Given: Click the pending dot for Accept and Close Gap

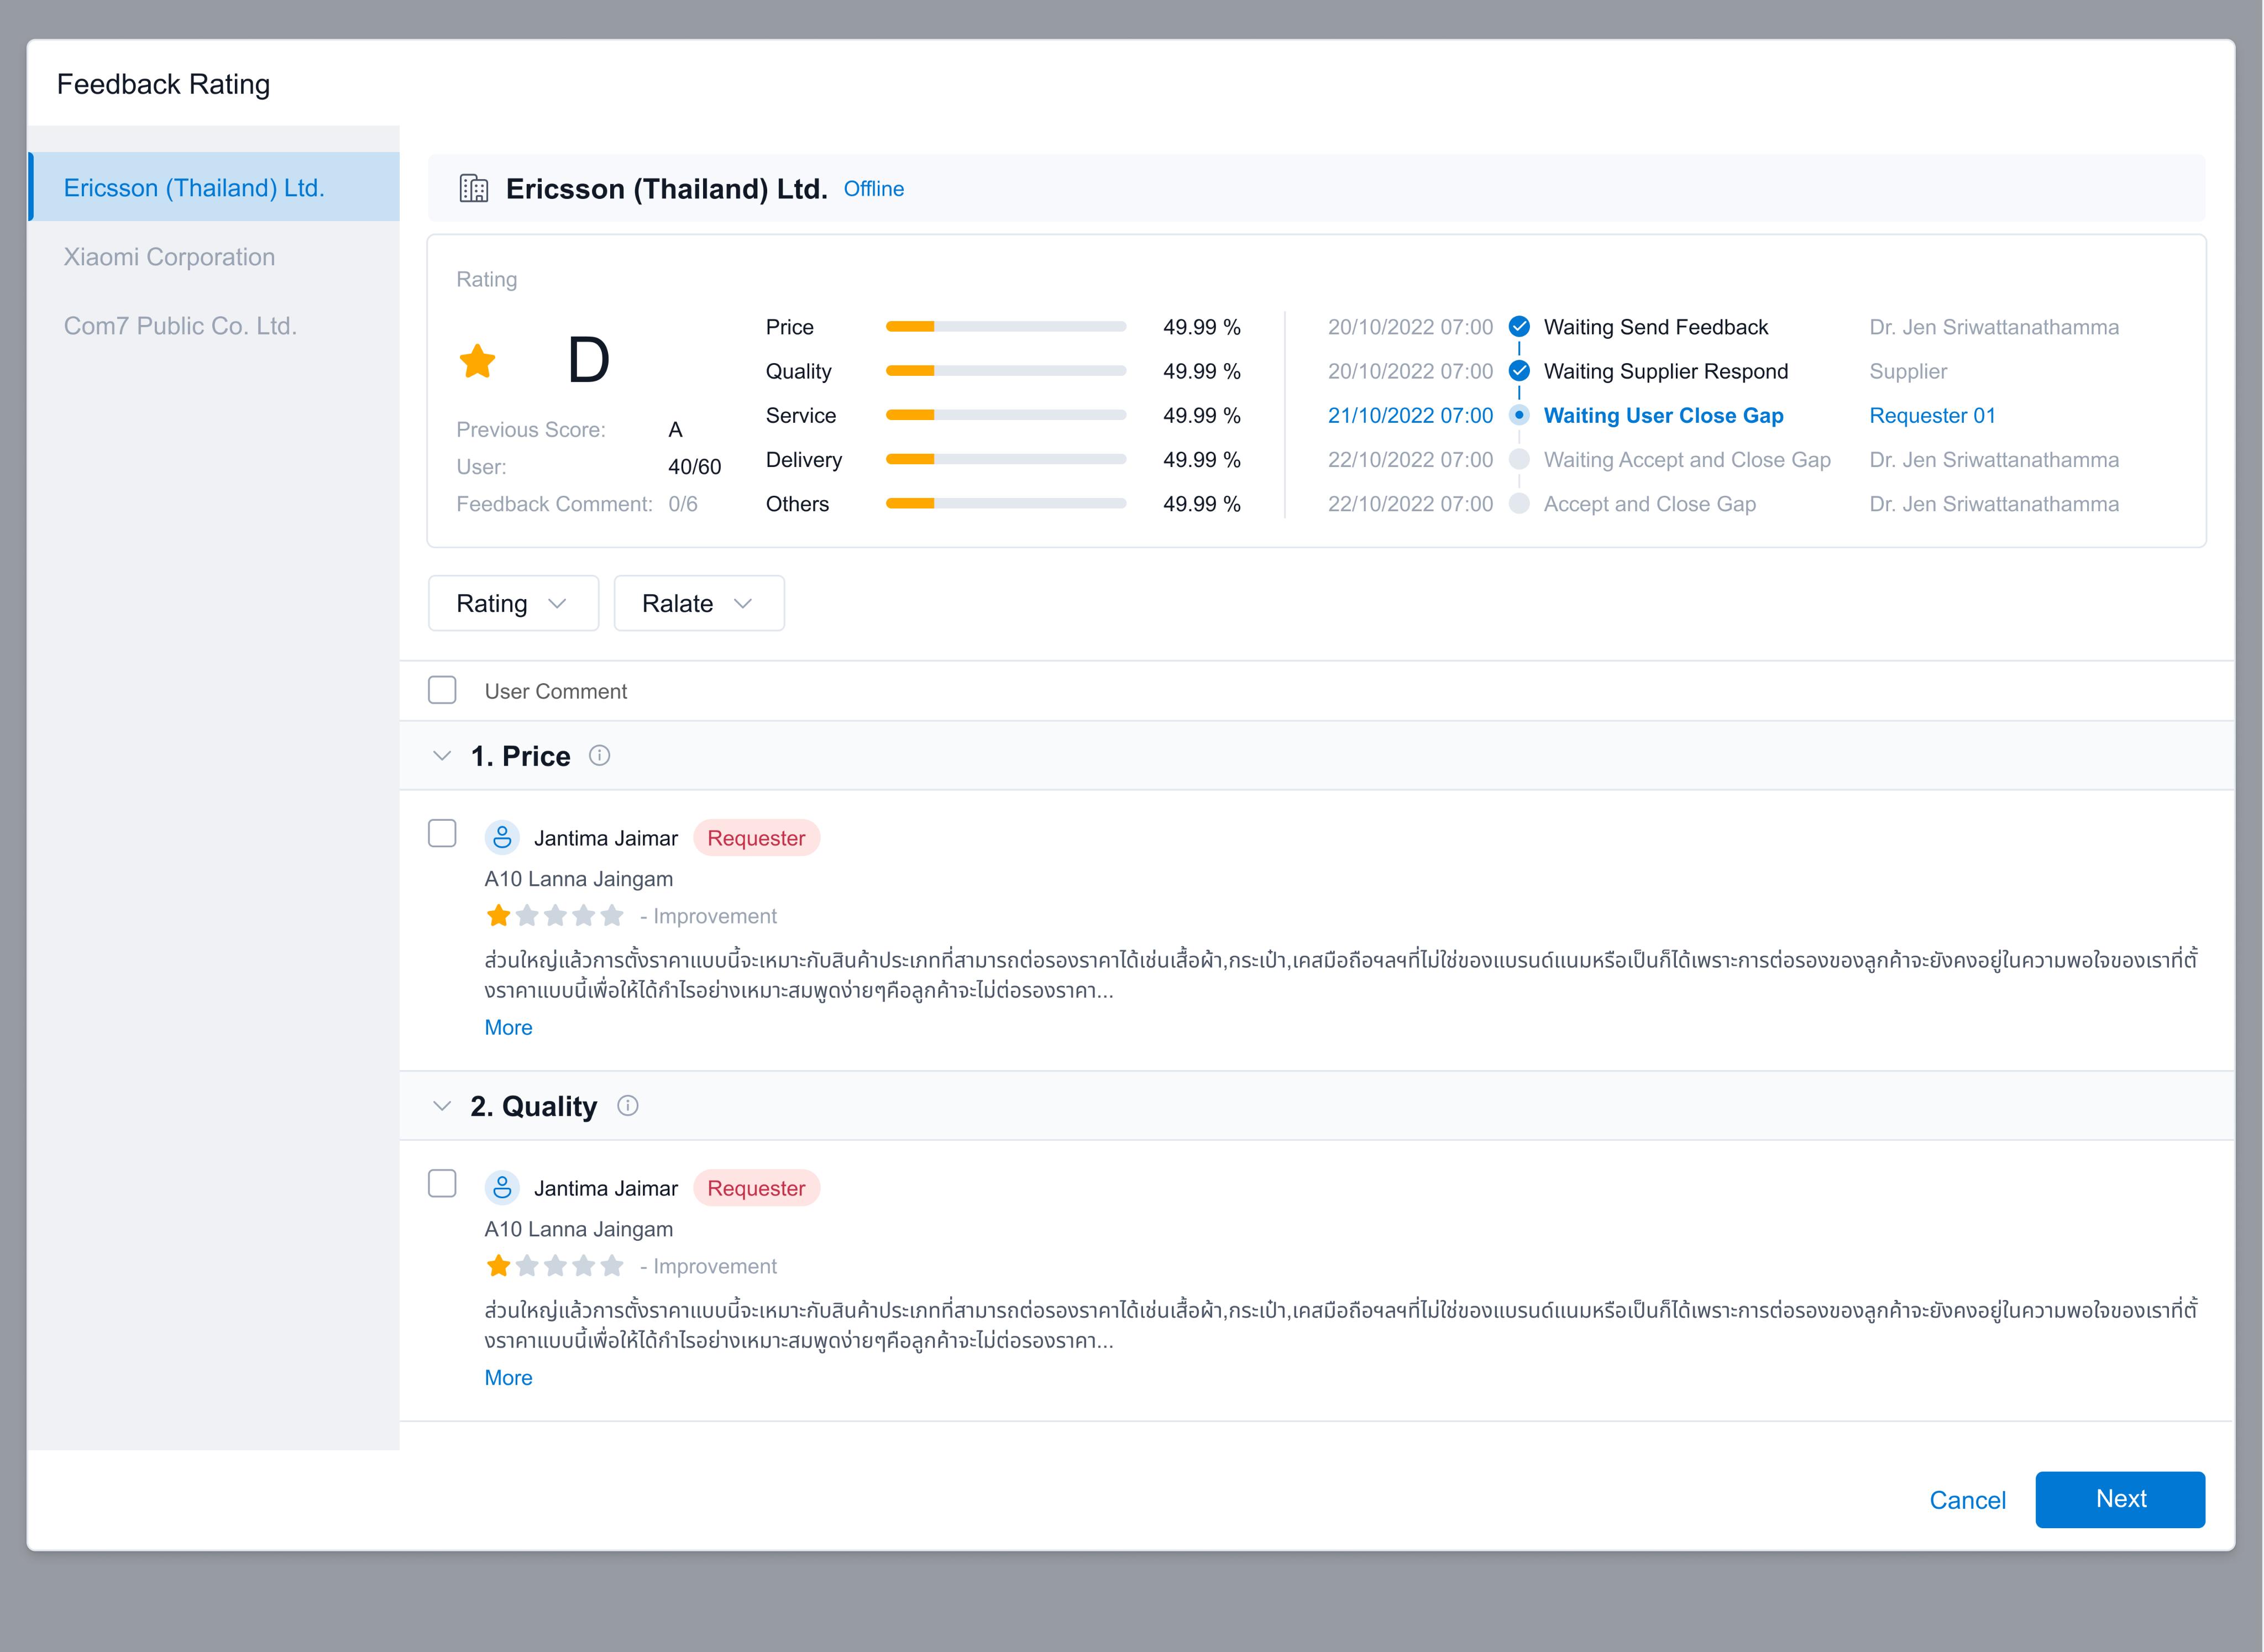Looking at the screenshot, I should tap(1518, 503).
